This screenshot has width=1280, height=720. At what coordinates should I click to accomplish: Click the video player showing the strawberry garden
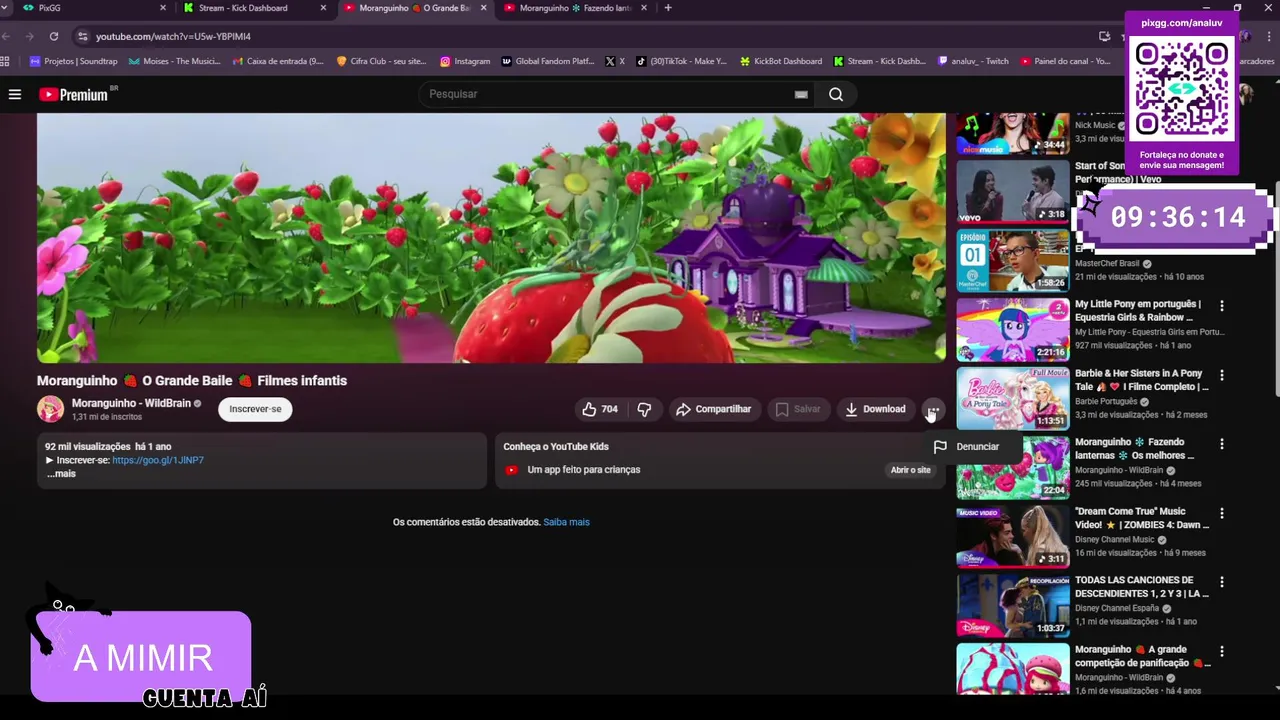click(491, 238)
